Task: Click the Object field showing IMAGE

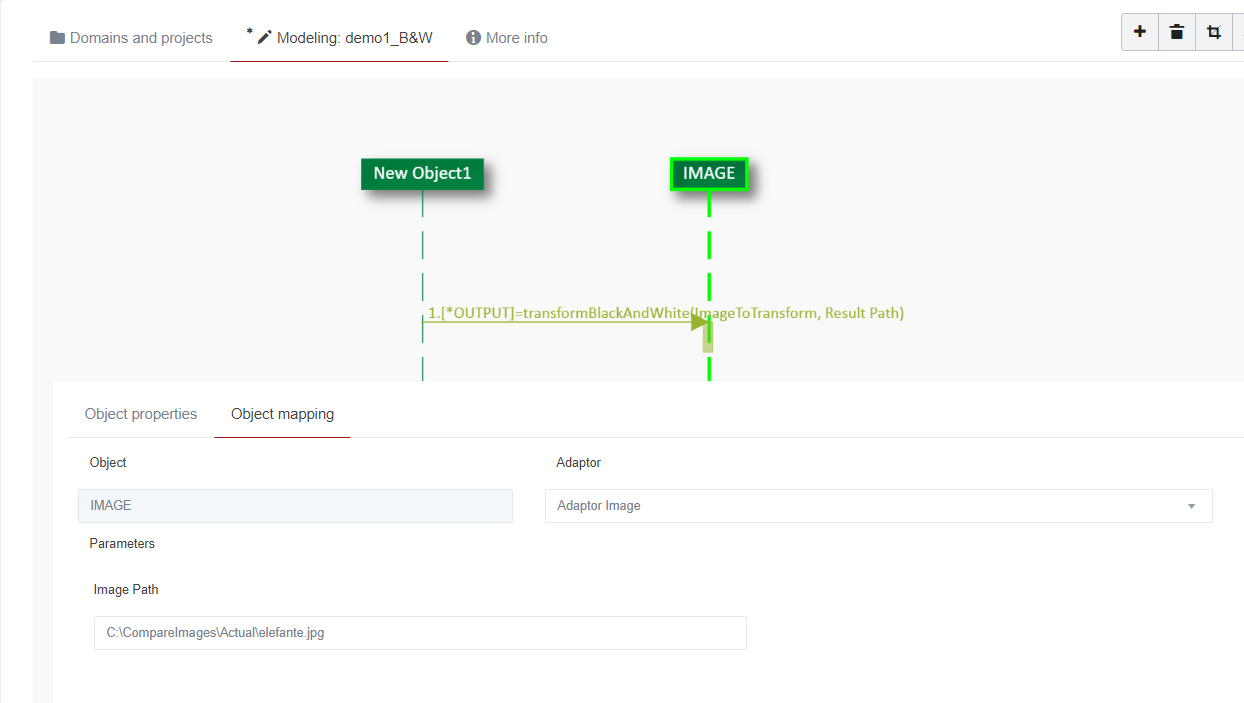Action: [x=295, y=506]
